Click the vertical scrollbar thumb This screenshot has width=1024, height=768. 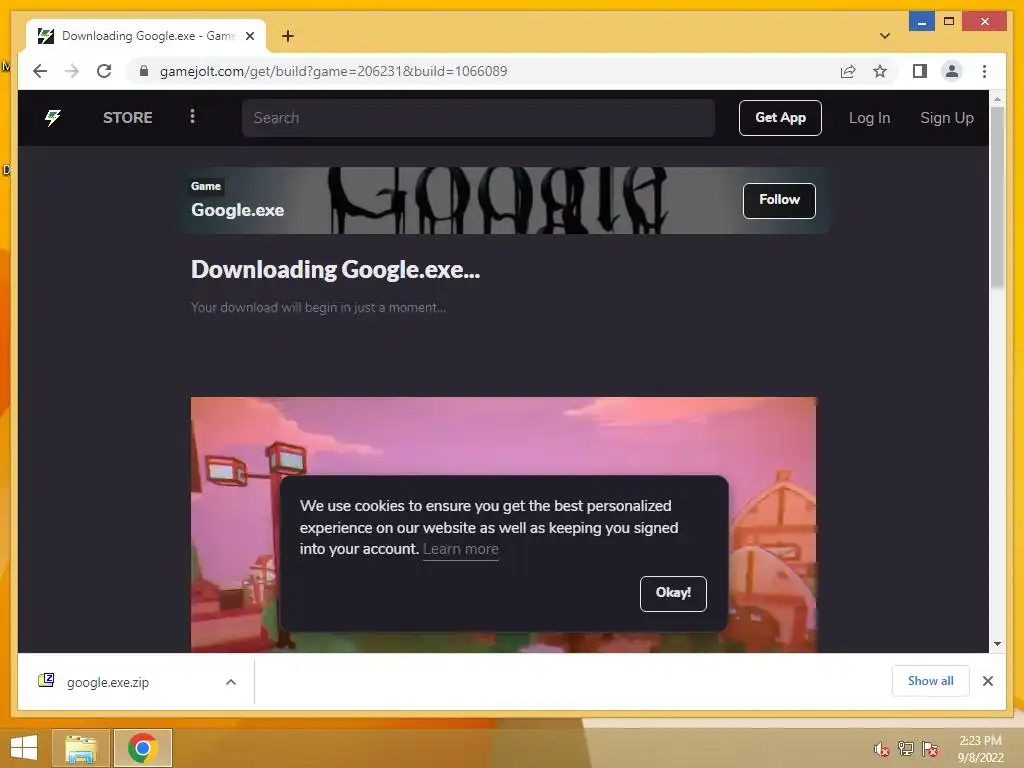(x=997, y=197)
